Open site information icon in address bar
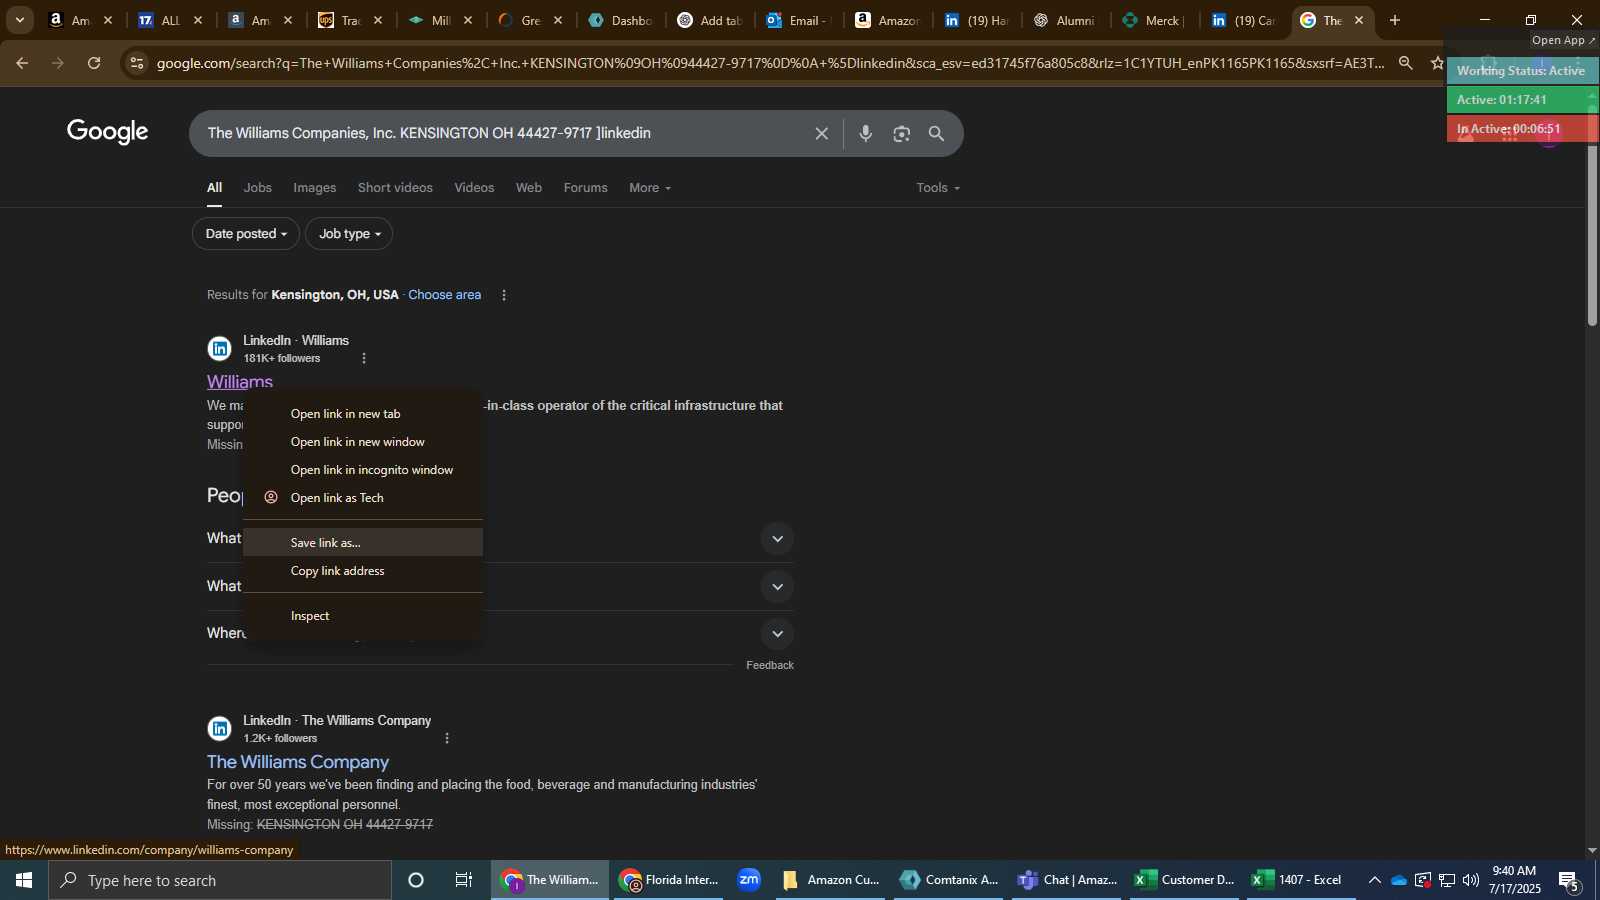This screenshot has width=1600, height=900. (137, 63)
